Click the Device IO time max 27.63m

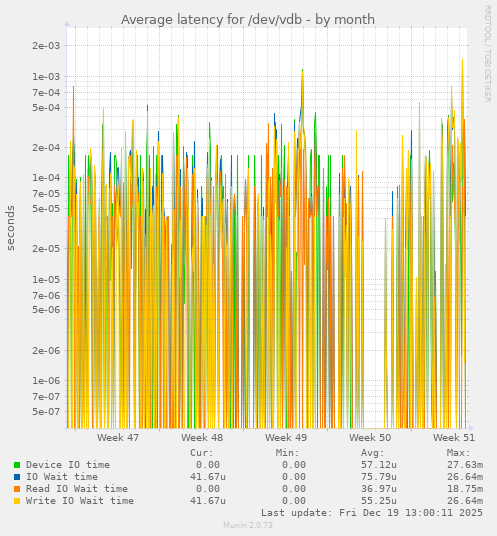point(465,465)
